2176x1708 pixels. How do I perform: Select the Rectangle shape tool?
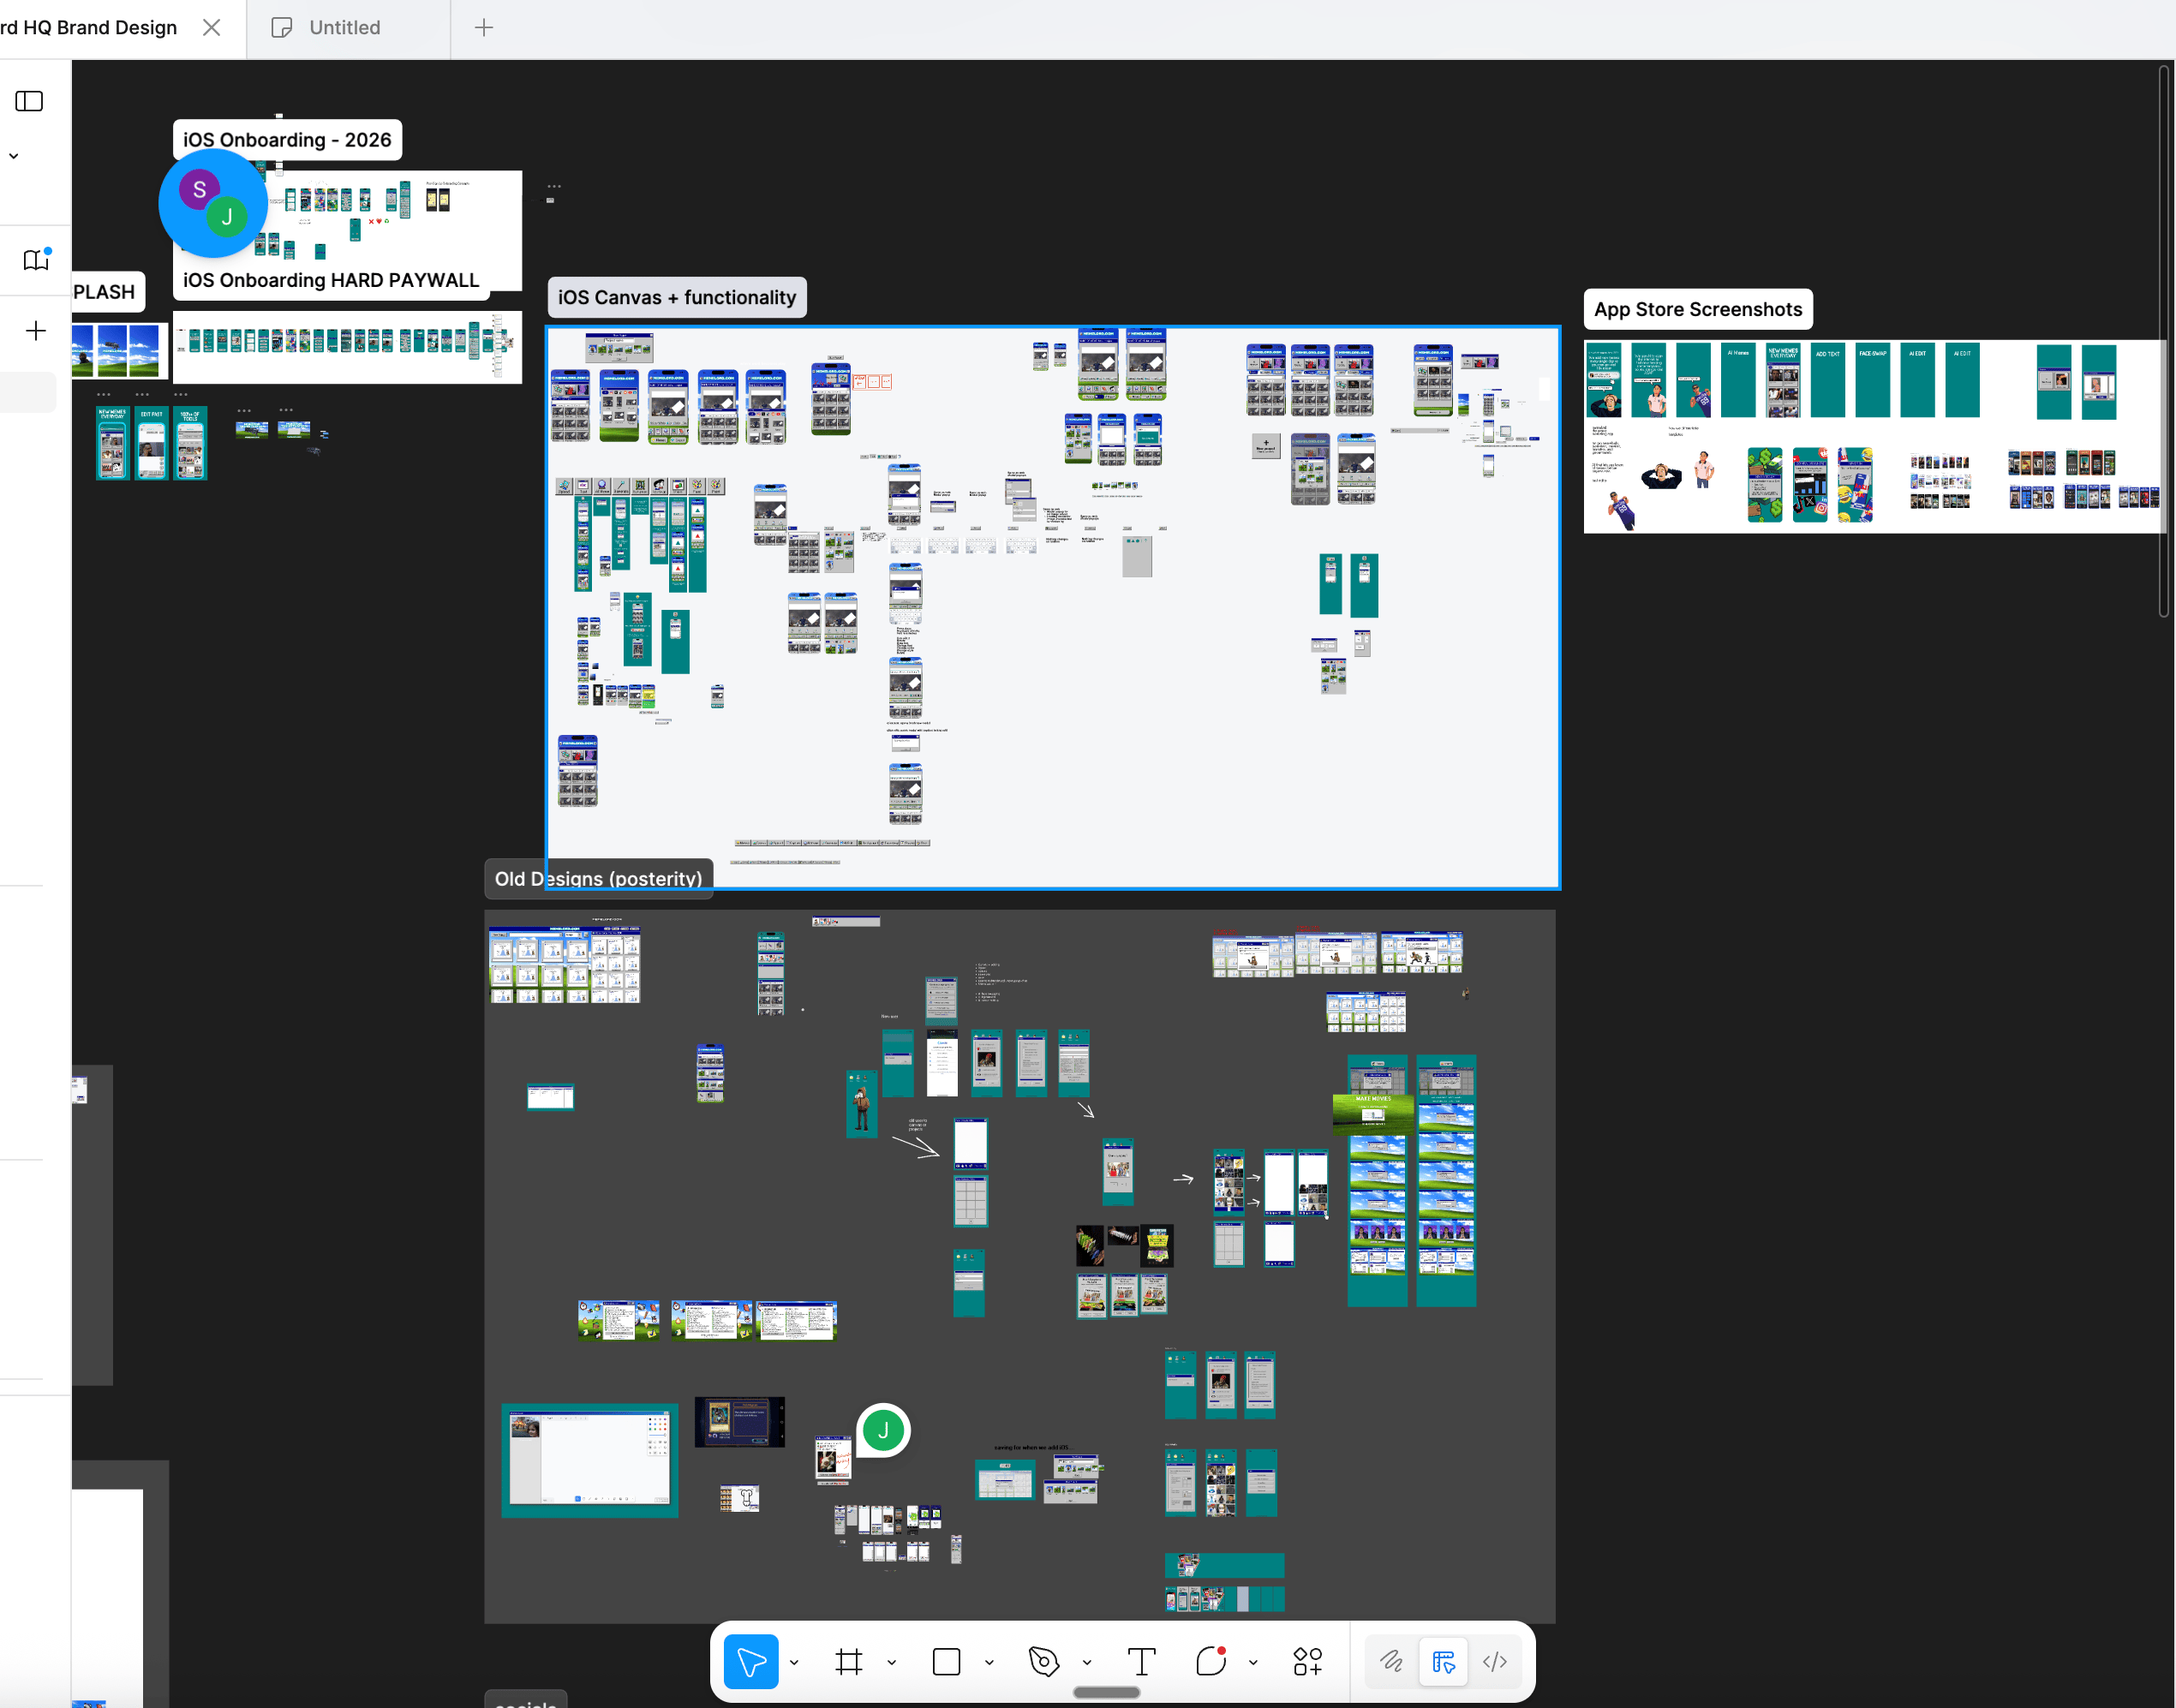click(946, 1661)
